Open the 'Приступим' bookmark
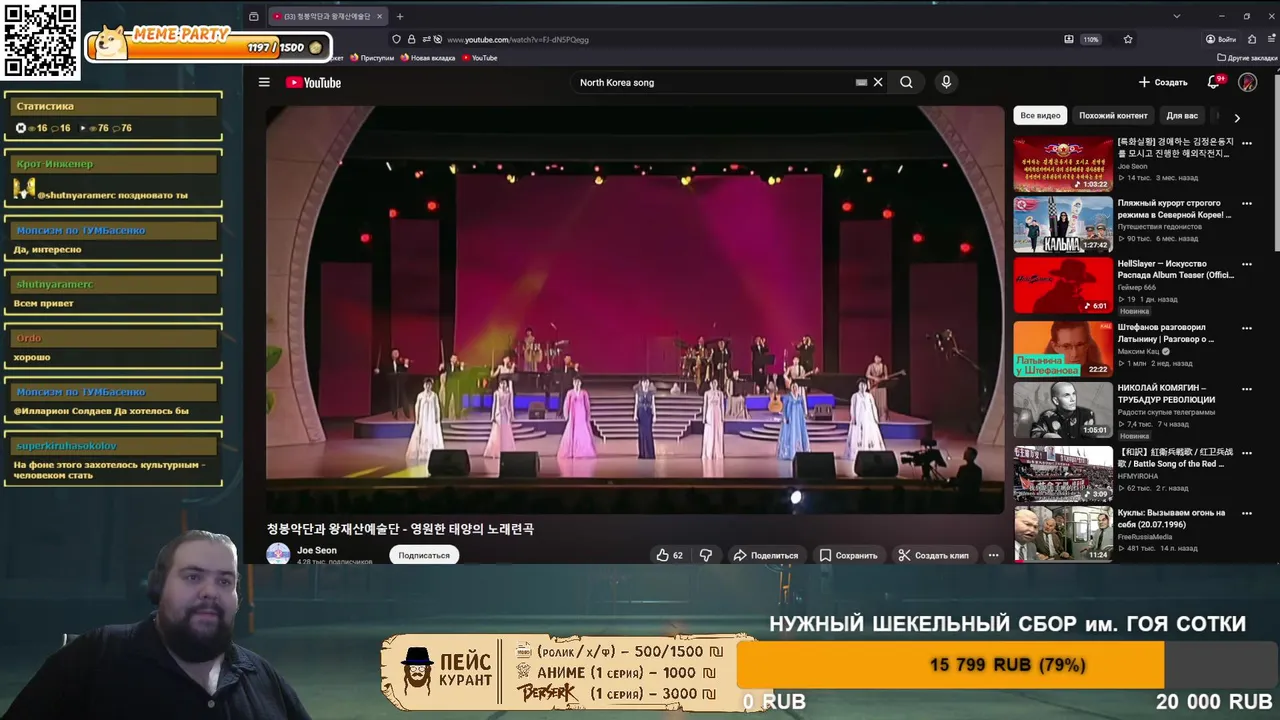The width and height of the screenshot is (1280, 720). [371, 58]
